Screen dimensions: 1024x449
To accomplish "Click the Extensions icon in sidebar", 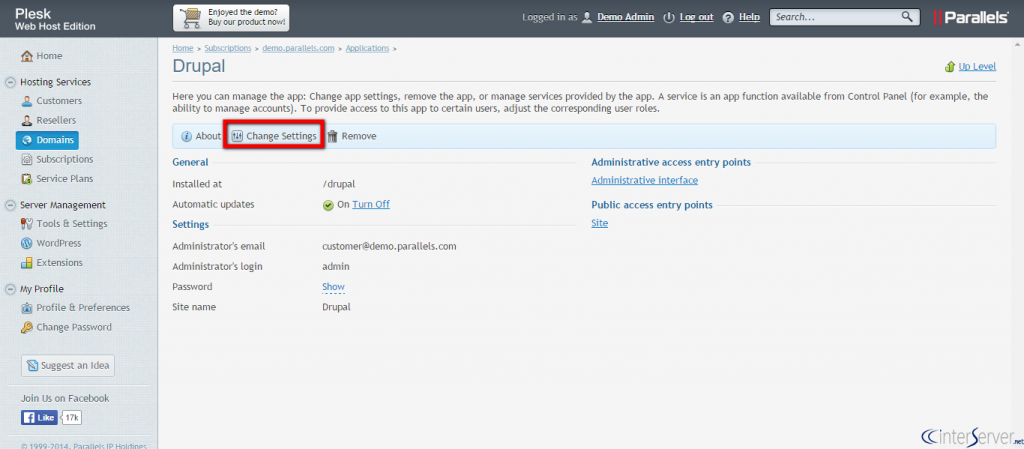I will click(27, 263).
